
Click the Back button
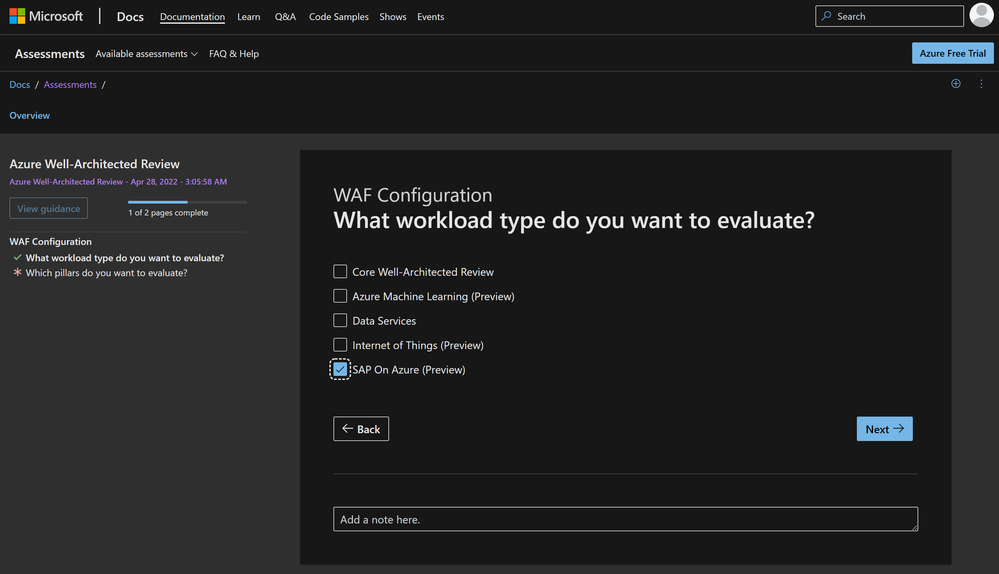pos(361,429)
